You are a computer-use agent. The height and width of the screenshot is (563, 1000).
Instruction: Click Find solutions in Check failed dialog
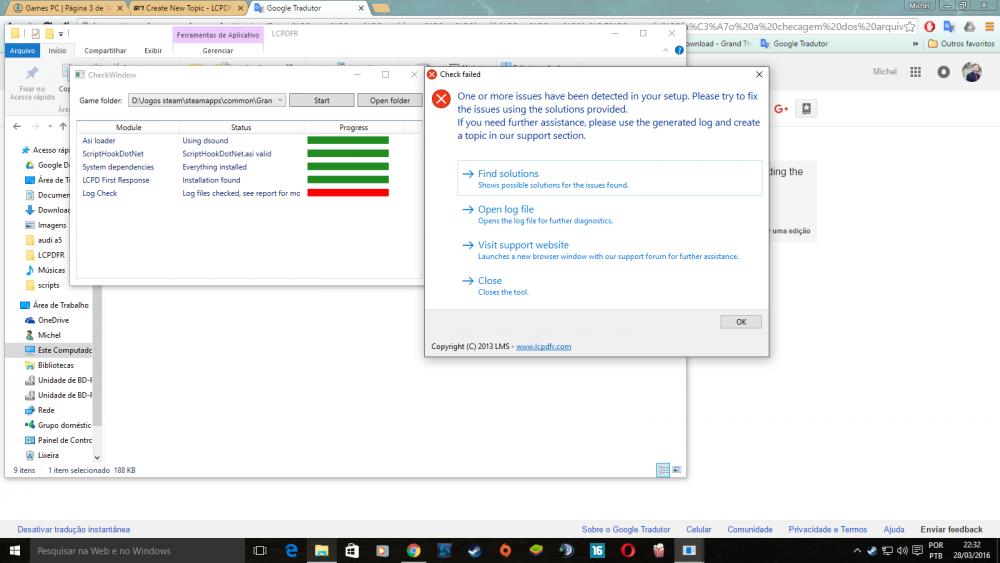click(609, 178)
